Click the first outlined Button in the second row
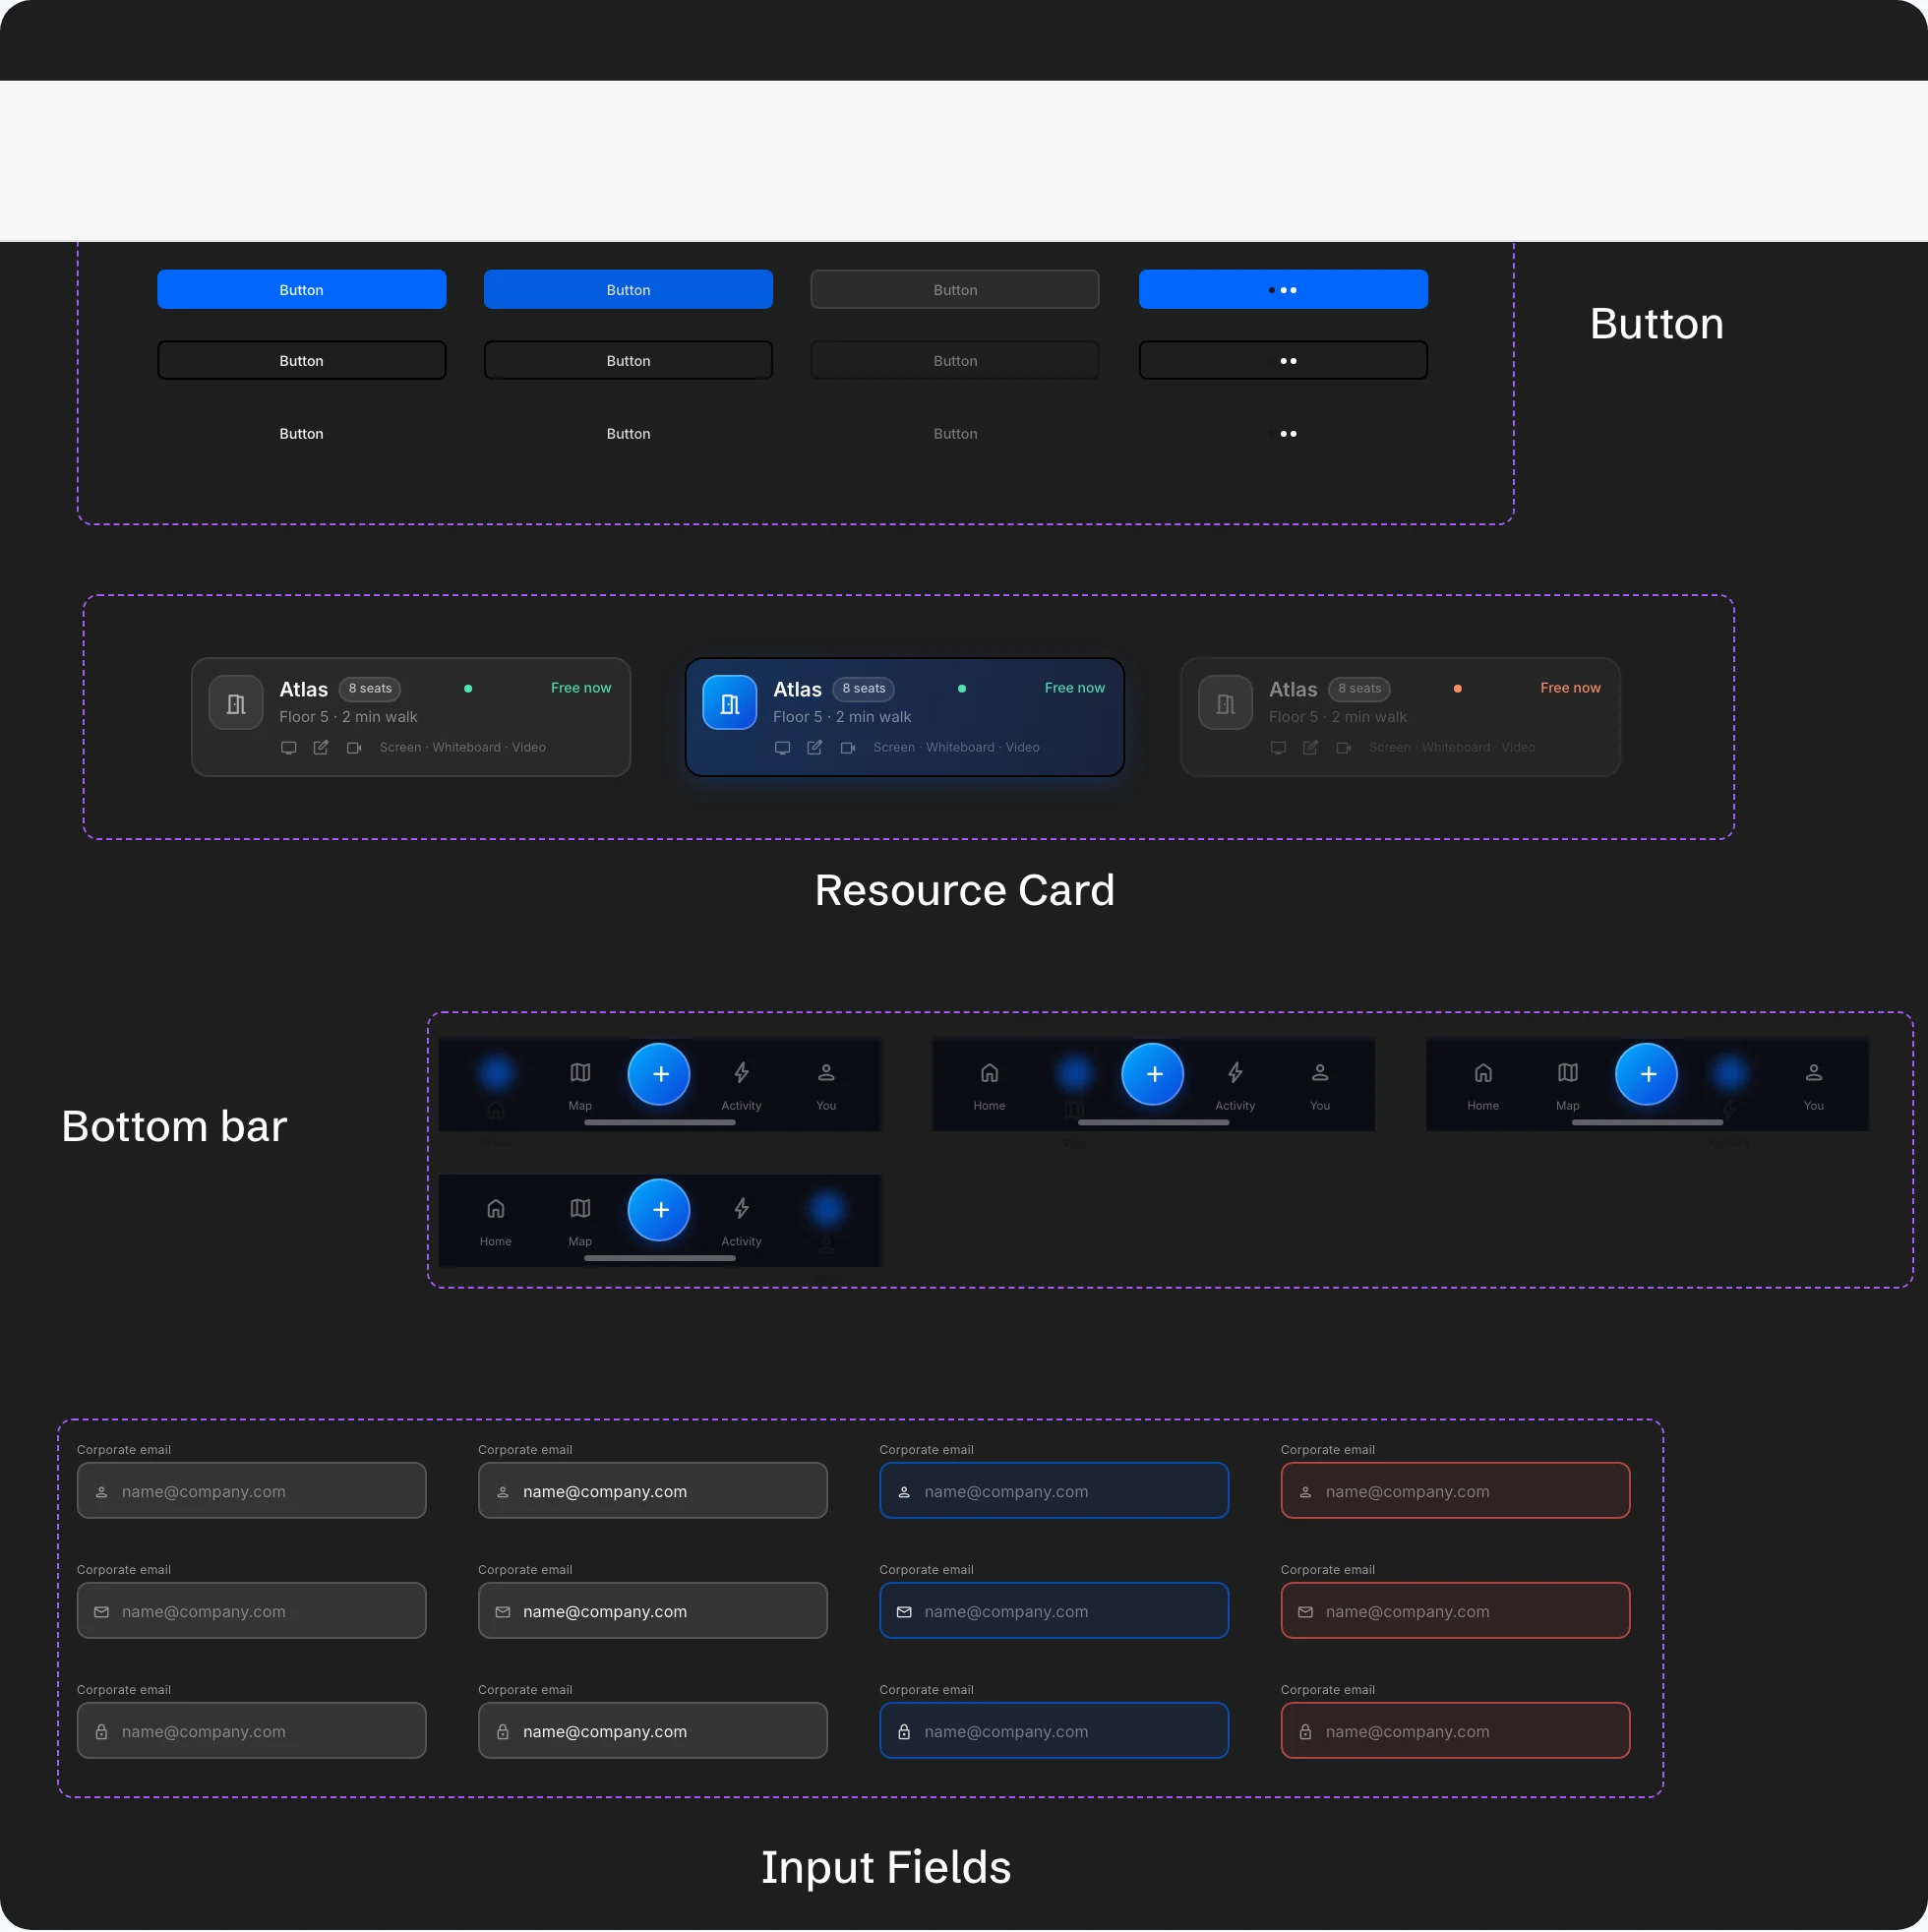 (x=301, y=361)
